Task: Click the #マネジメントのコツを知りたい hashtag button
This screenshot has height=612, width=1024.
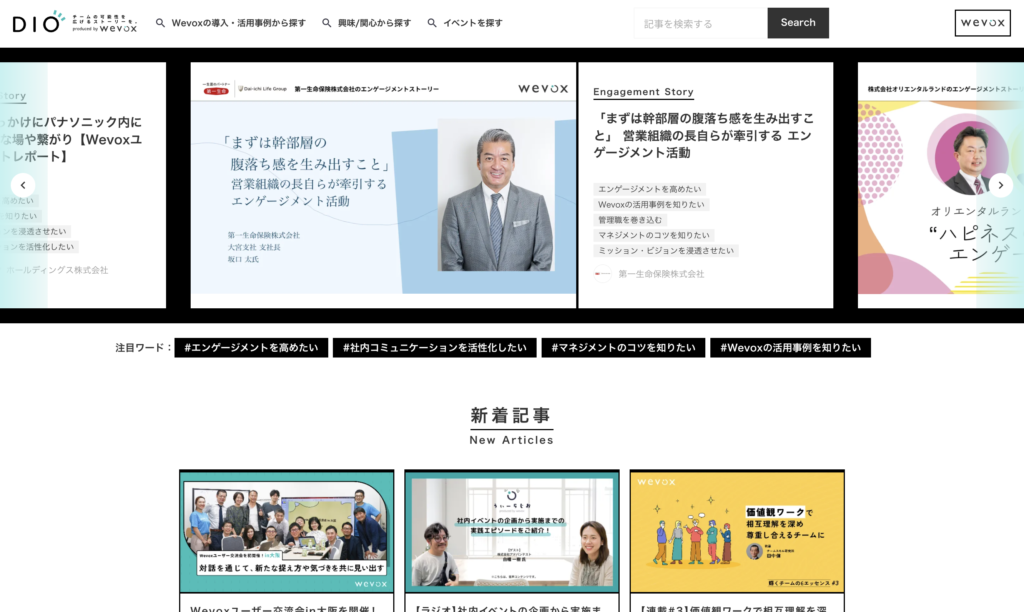Action: click(x=623, y=347)
